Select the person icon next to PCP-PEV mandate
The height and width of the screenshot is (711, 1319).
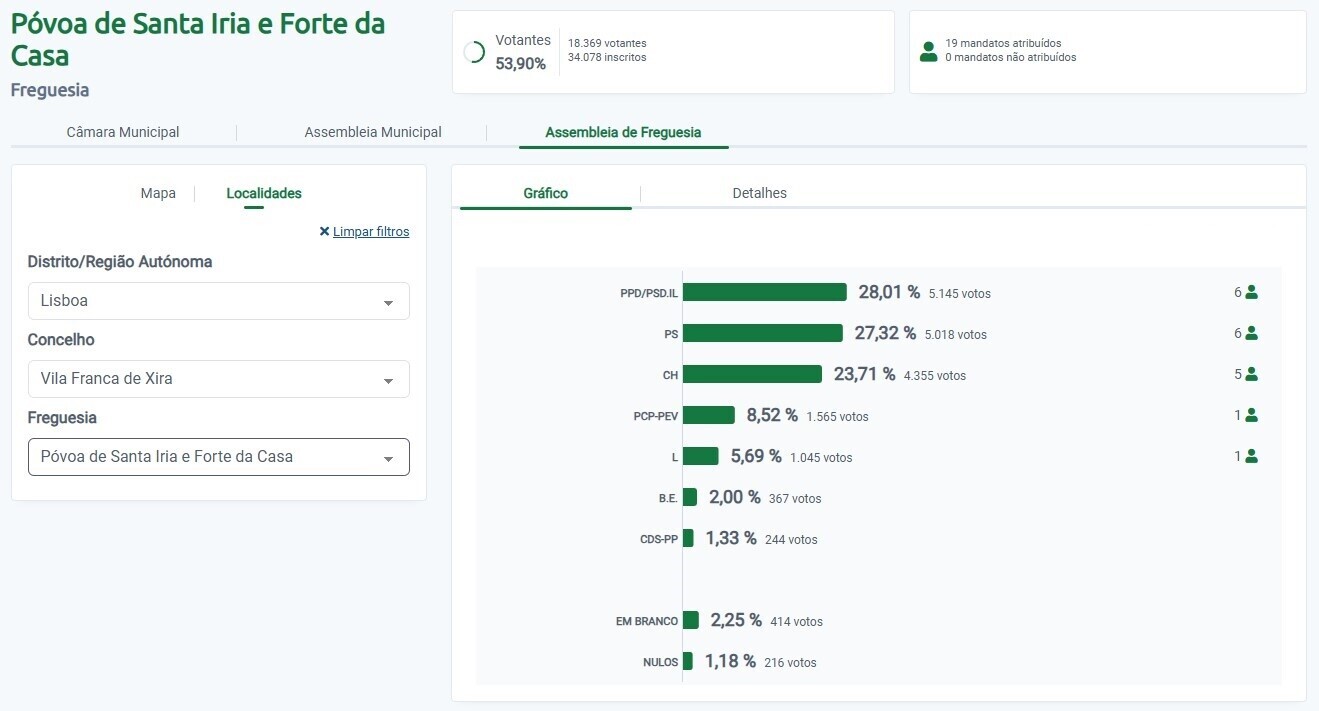(1251, 415)
